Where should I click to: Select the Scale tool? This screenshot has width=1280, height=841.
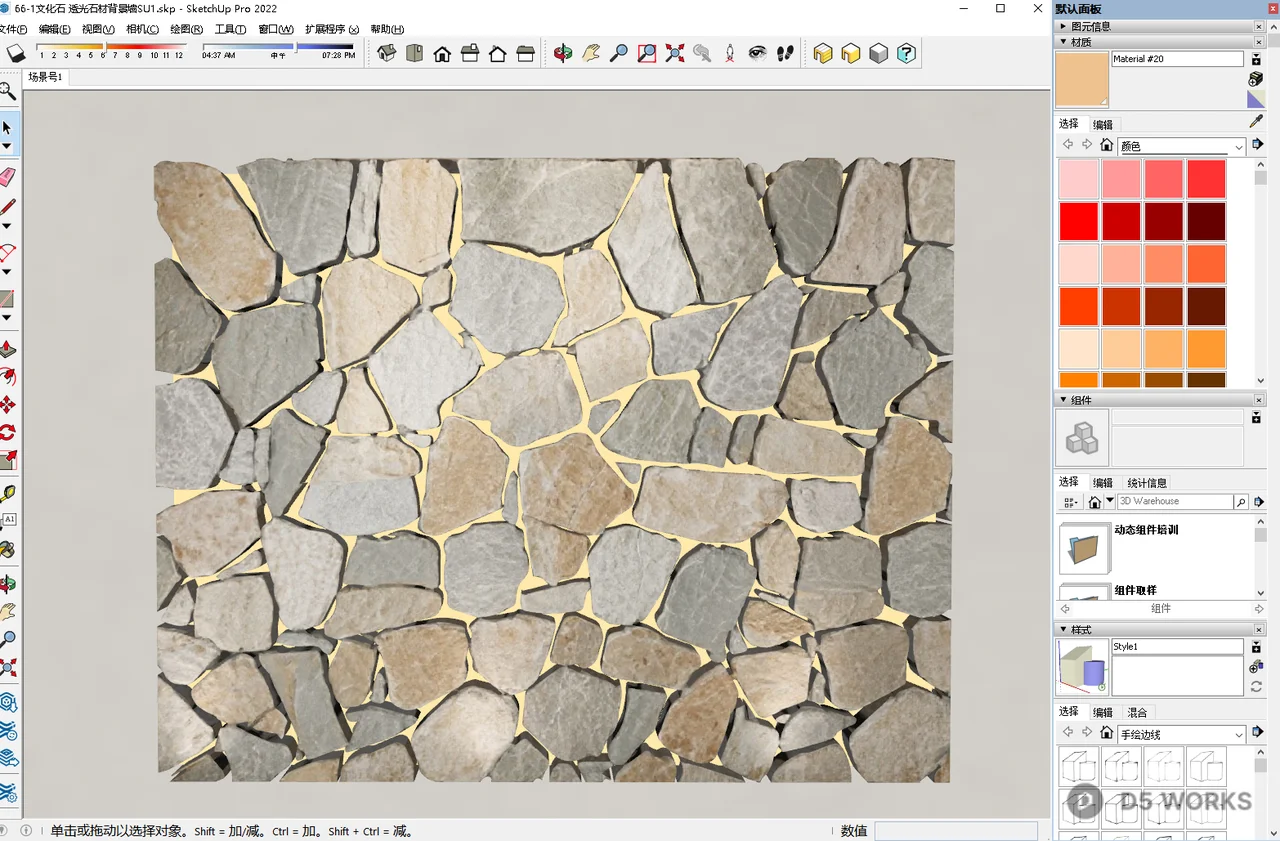pyautogui.click(x=7, y=460)
